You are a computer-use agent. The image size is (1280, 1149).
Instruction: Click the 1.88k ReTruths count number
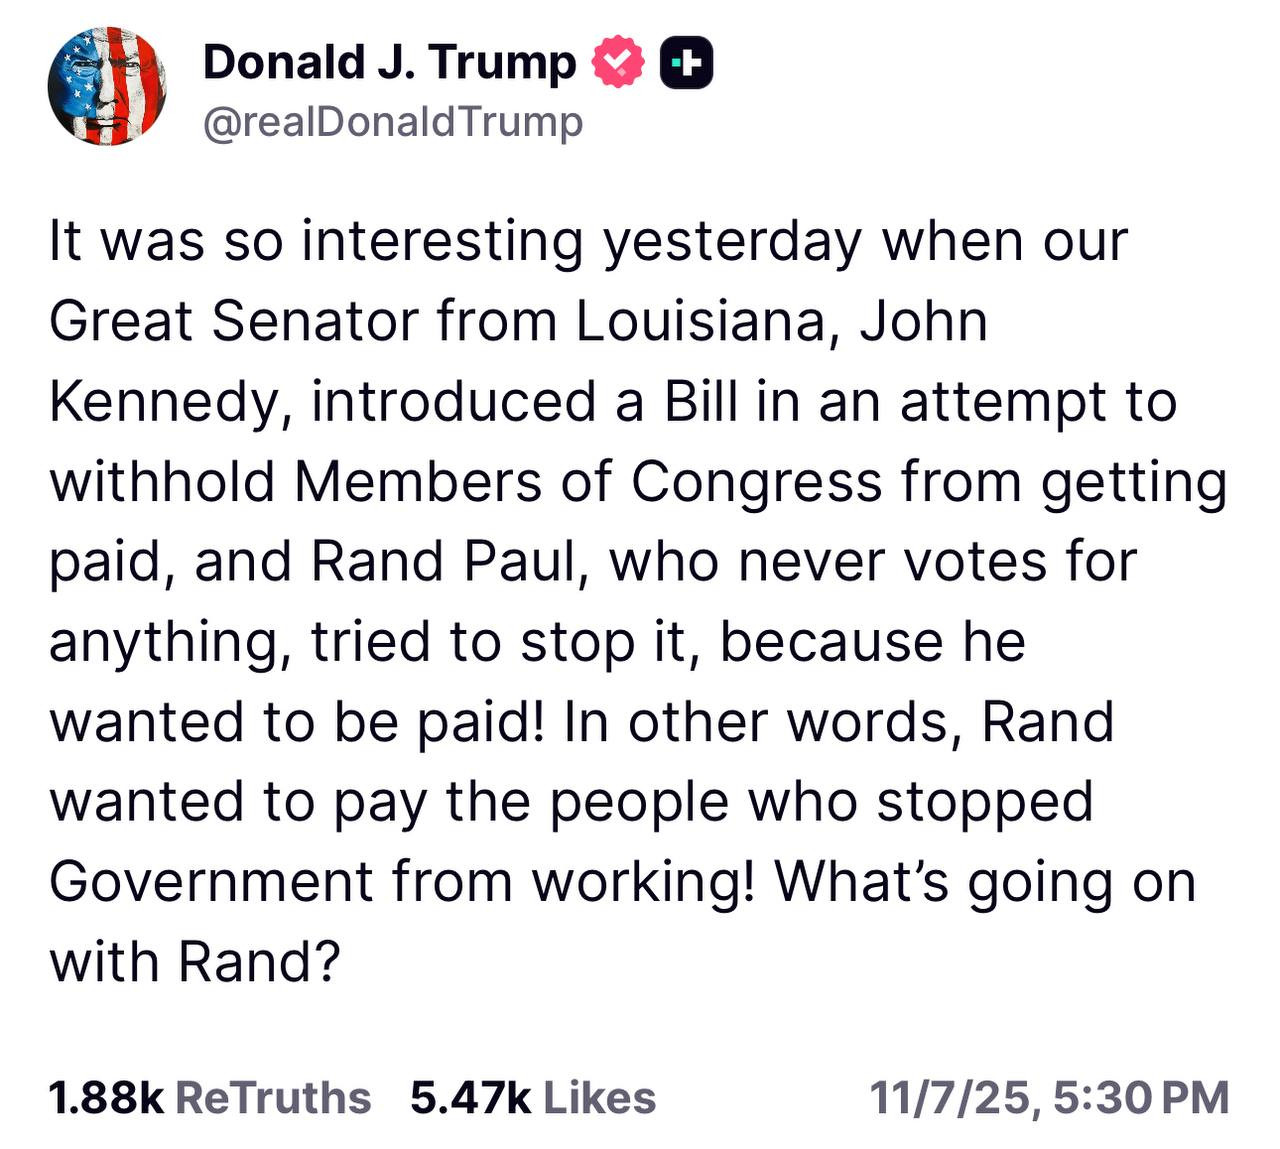(106, 1097)
